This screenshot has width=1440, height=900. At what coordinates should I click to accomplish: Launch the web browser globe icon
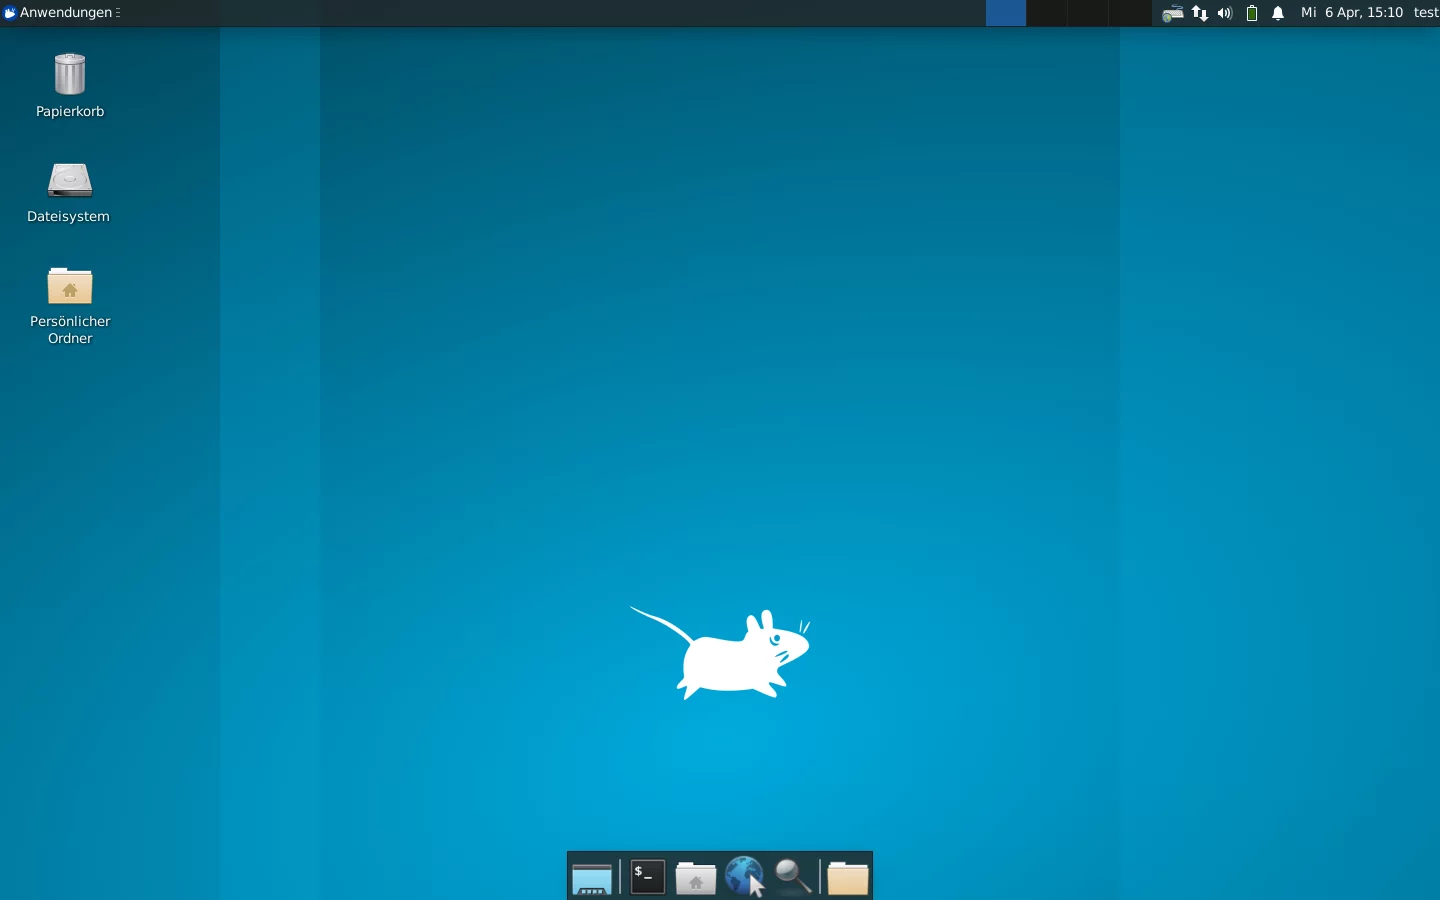745,877
